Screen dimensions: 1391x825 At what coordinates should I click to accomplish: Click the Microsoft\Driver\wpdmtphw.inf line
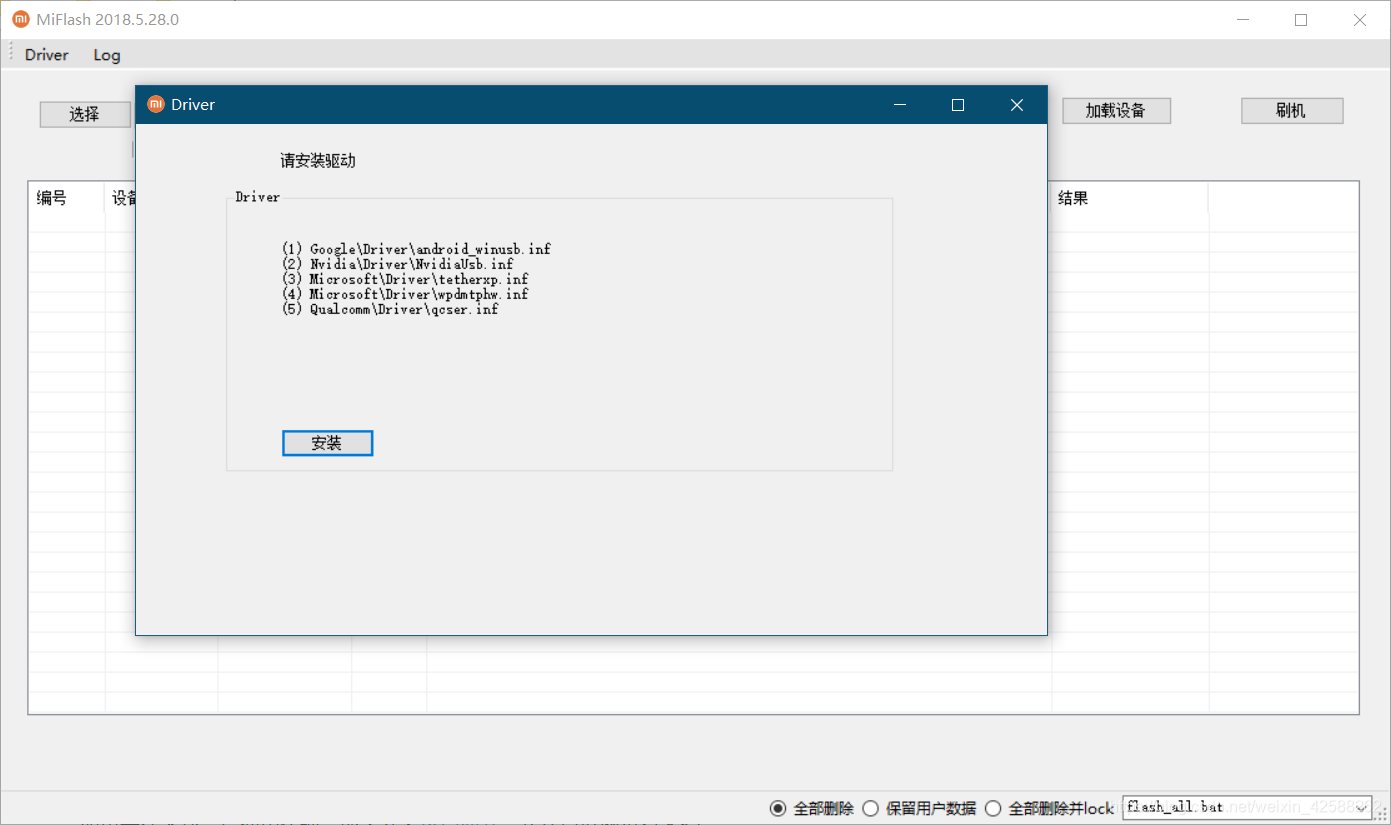click(405, 294)
